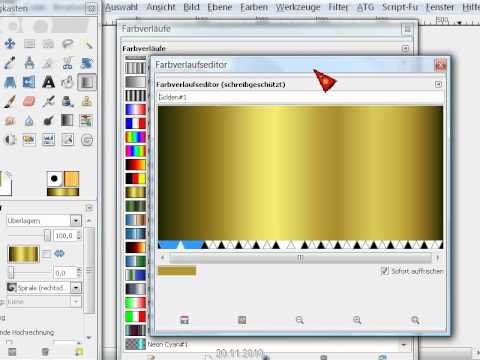This screenshot has width=480, height=360.
Task: Click the blue reverse gradient arrows icon
Action: [x=59, y=254]
